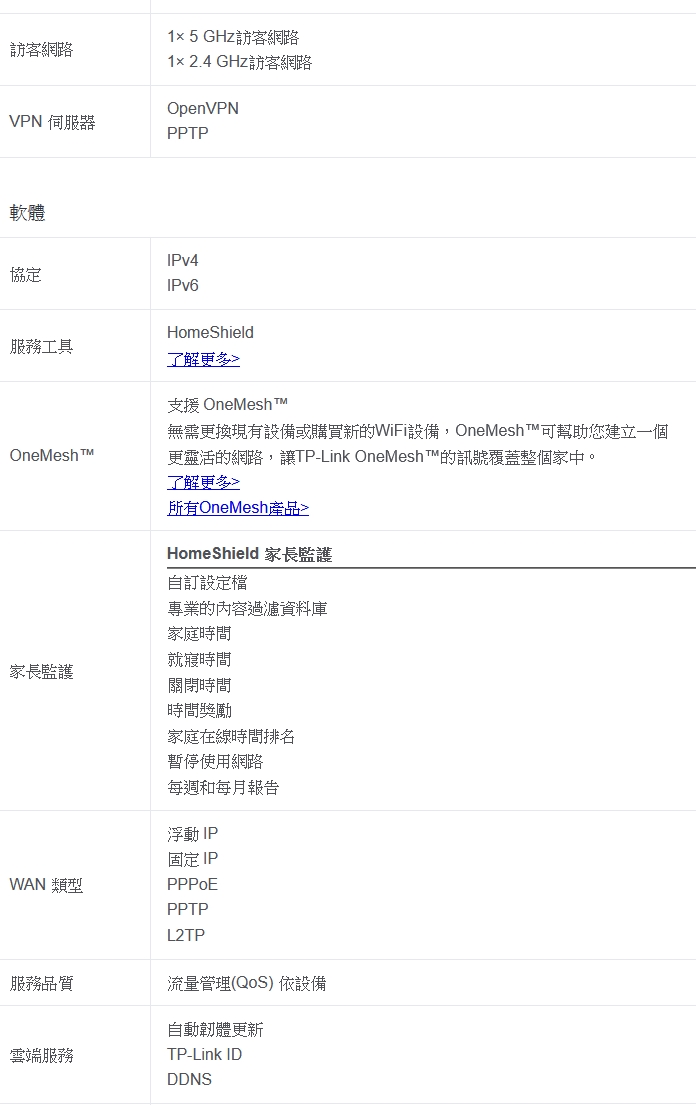The height and width of the screenshot is (1105, 696).
Task: Open the OneMesh 了解更多 link
Action: [203, 483]
